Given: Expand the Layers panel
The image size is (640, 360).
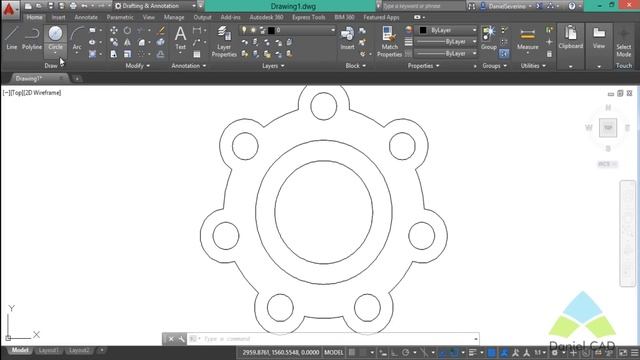Looking at the screenshot, I should click(273, 66).
